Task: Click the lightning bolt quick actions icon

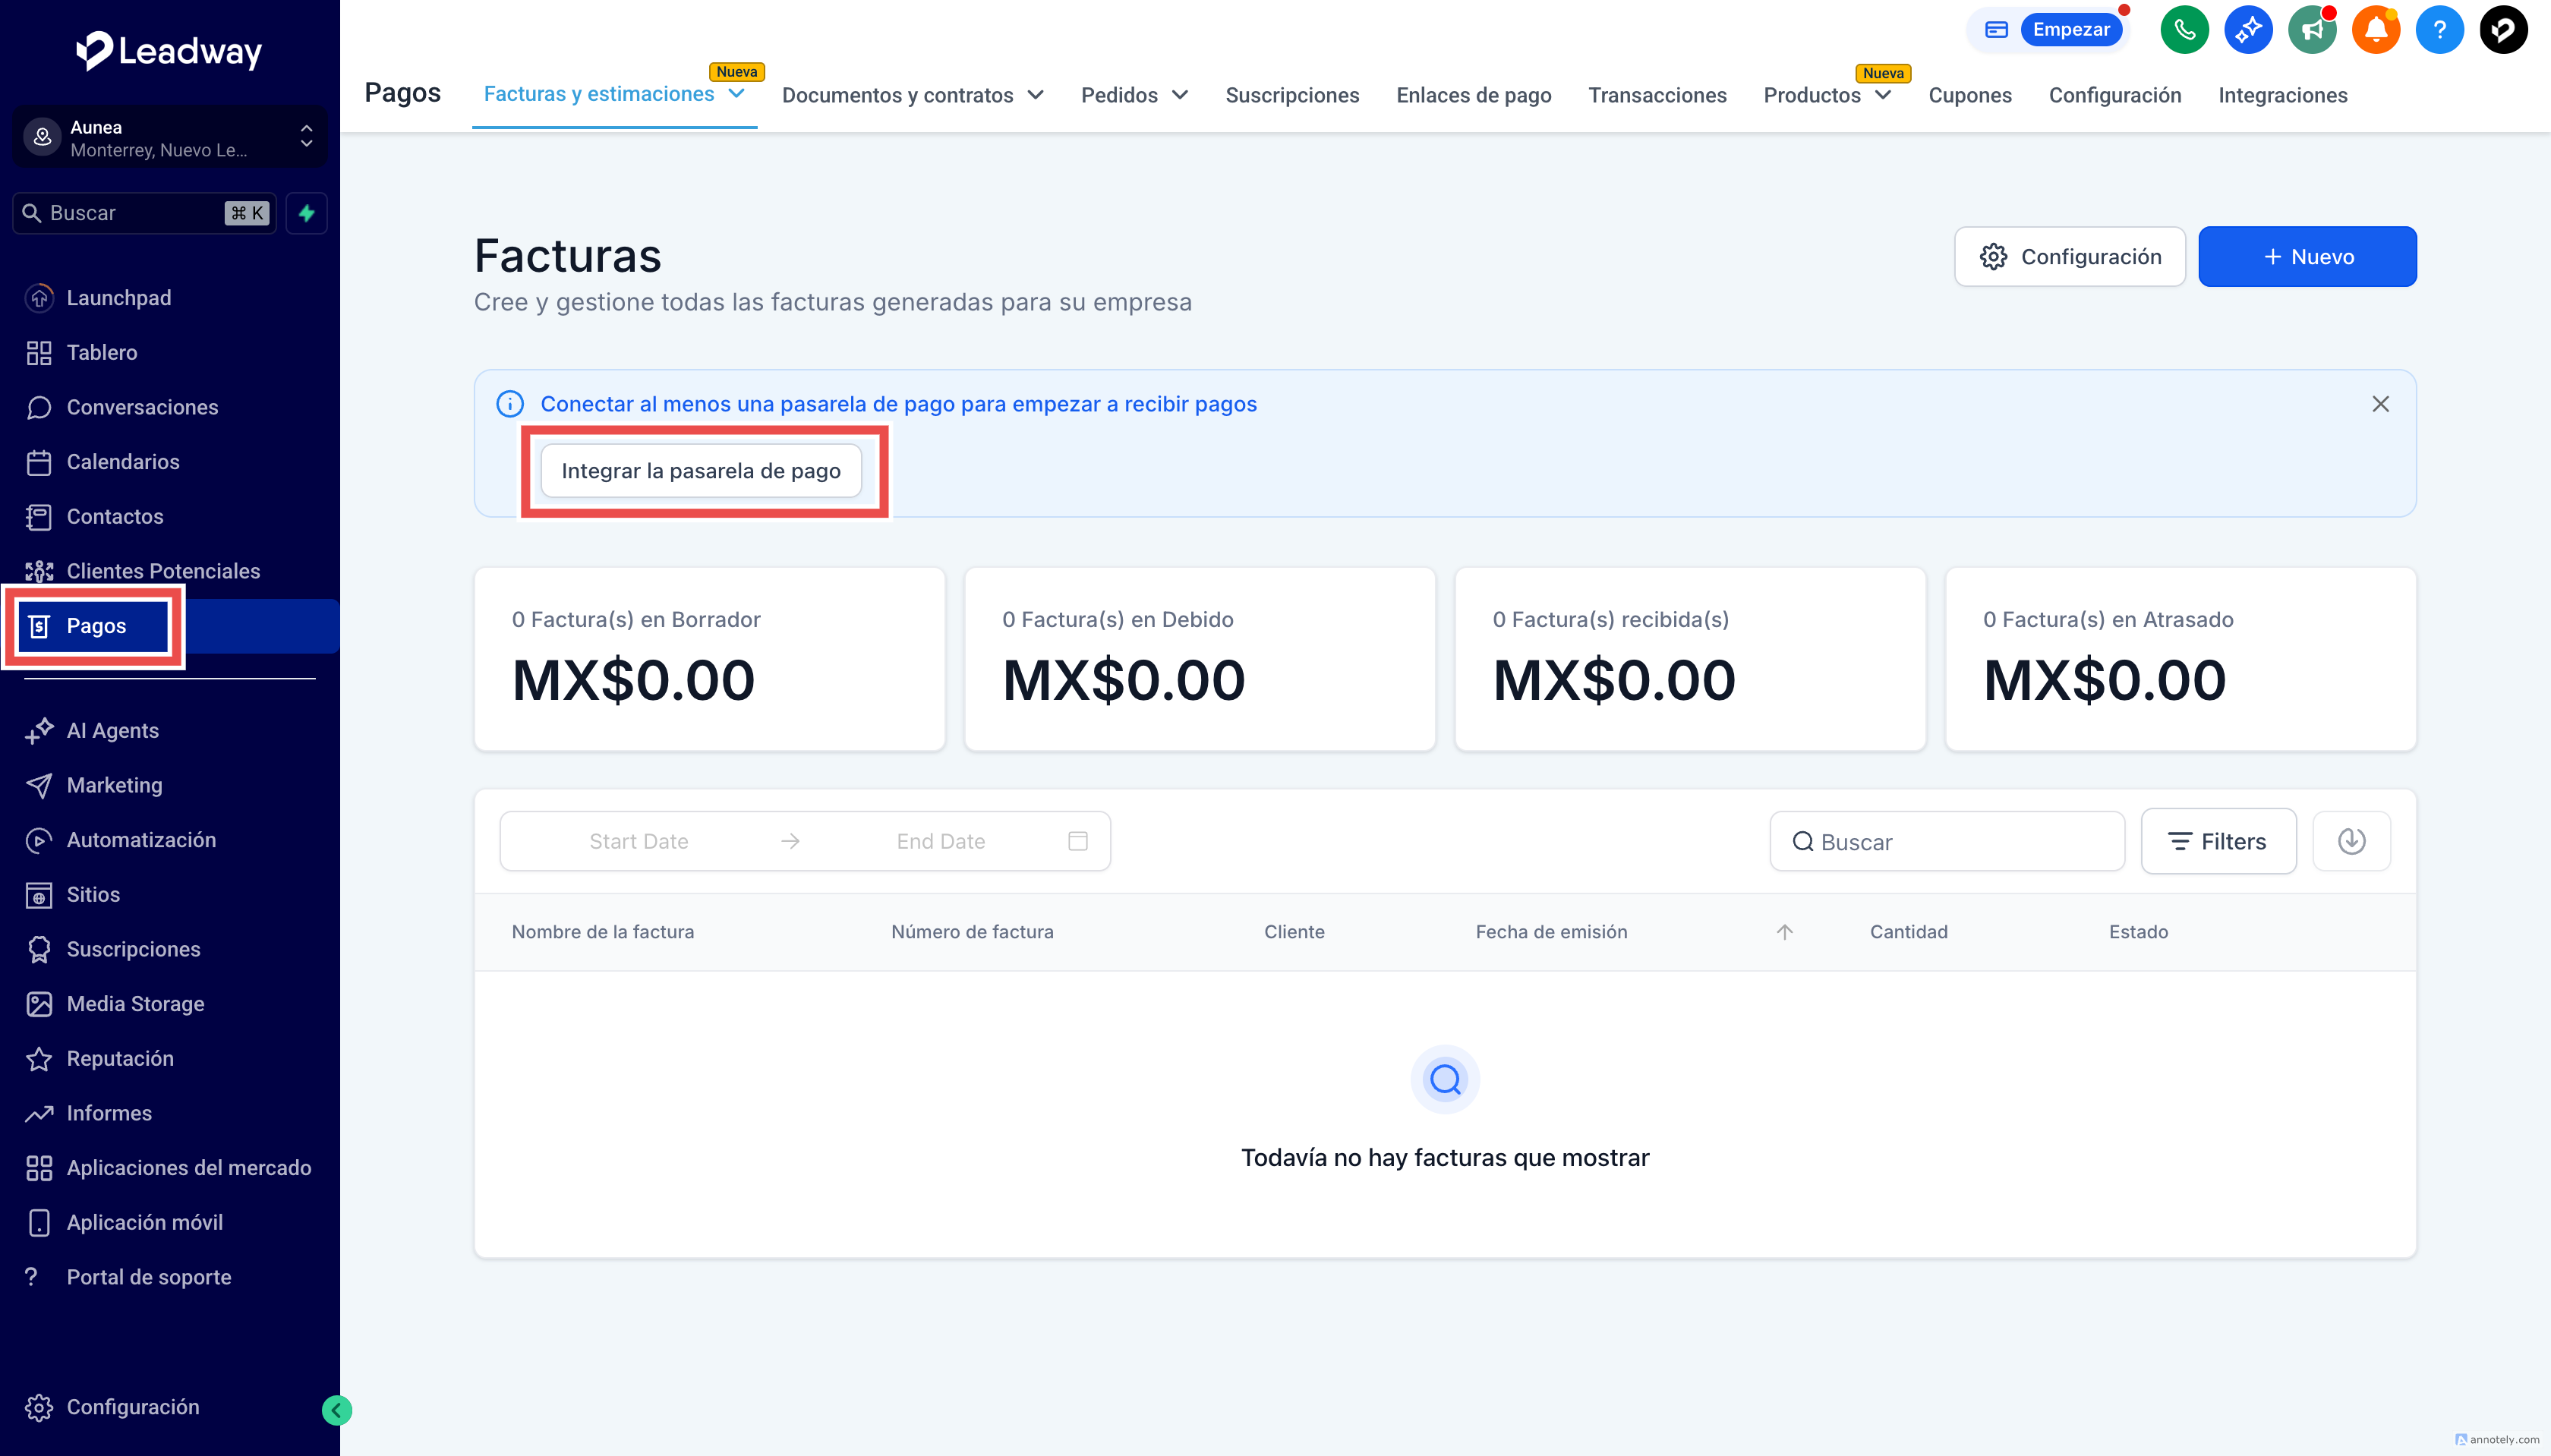Action: 307,213
